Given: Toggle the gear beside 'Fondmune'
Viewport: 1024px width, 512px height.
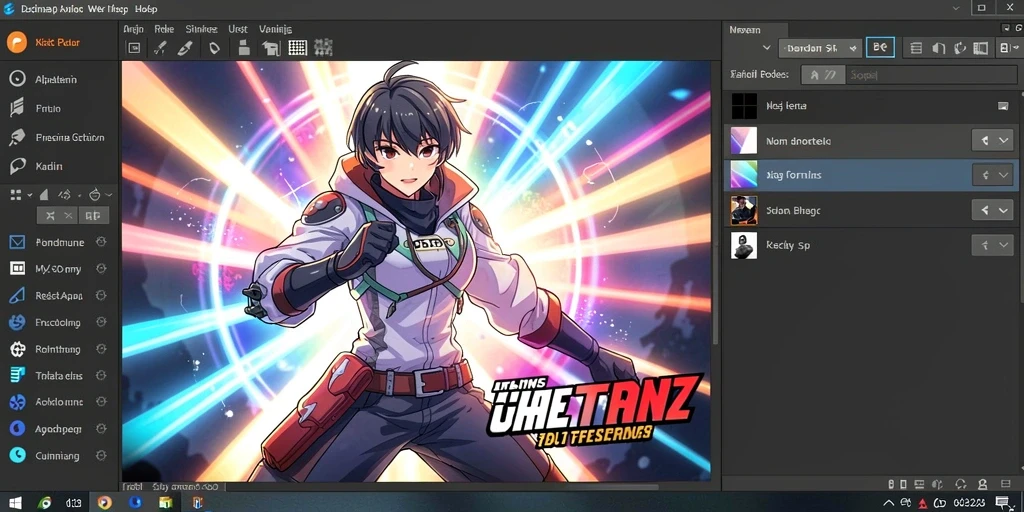Looking at the screenshot, I should [x=101, y=242].
